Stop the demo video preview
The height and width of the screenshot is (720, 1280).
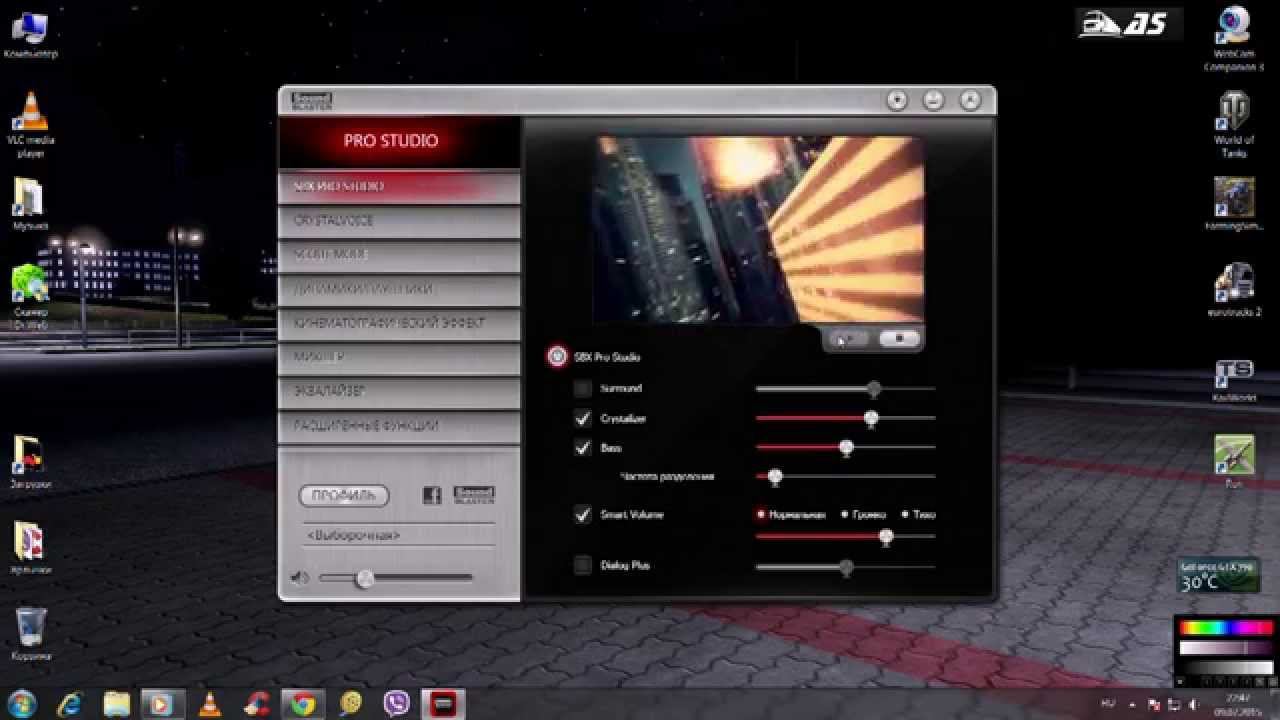click(x=899, y=339)
